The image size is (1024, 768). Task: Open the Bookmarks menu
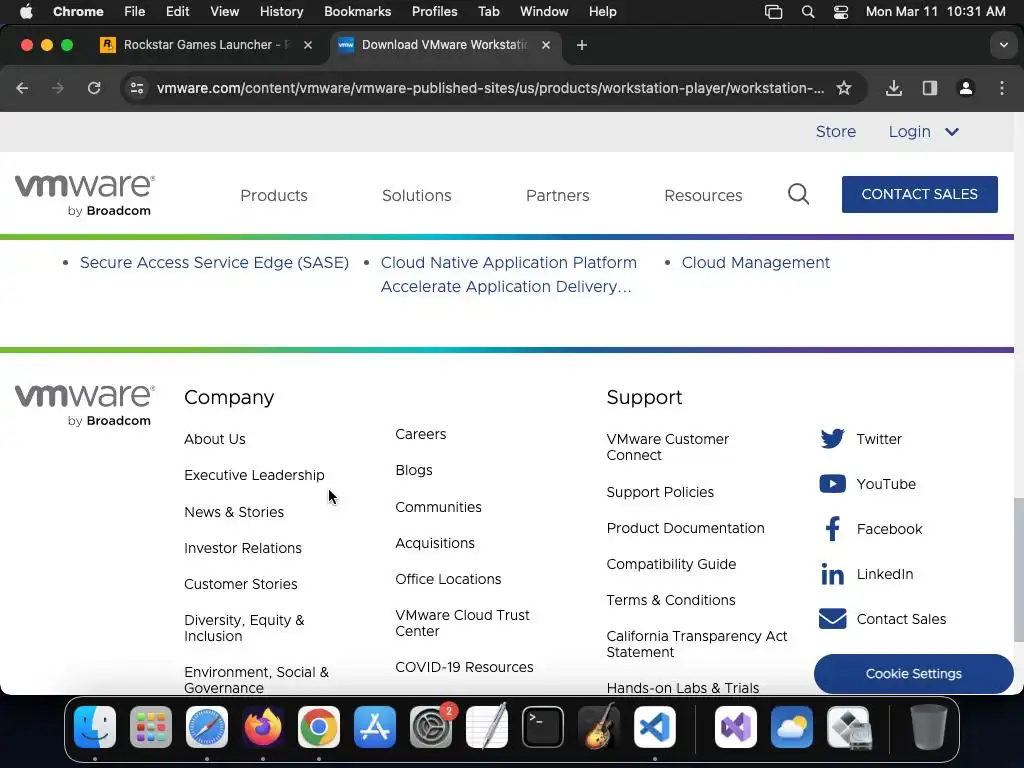357,12
